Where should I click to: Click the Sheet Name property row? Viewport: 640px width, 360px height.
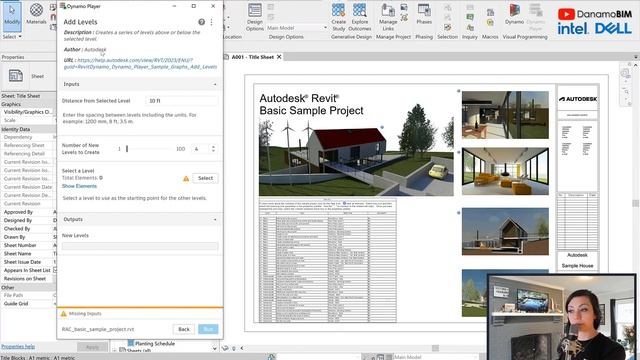pos(28,253)
